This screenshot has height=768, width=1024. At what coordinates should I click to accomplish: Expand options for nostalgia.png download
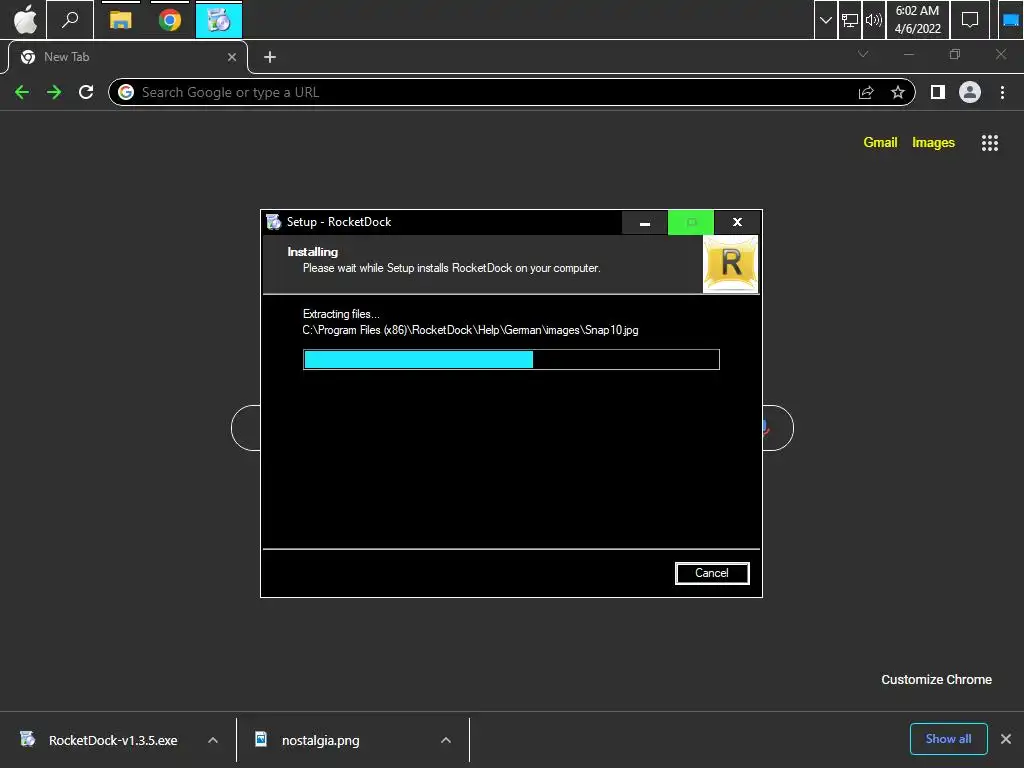click(446, 741)
